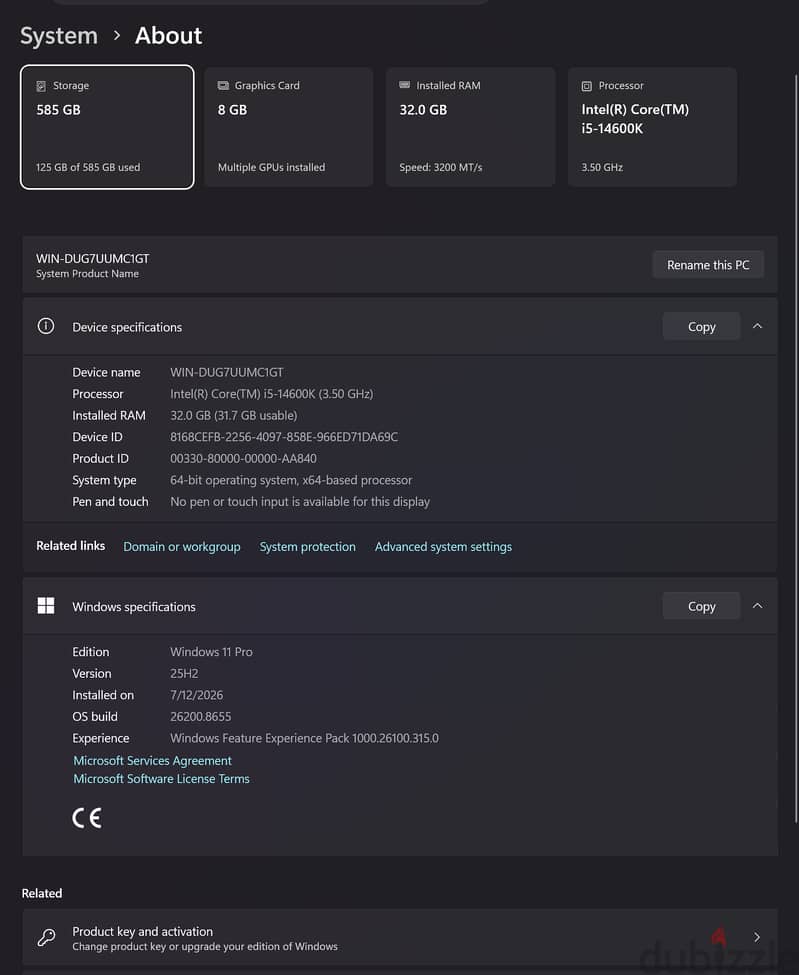Click Rename this PC button

tap(708, 265)
